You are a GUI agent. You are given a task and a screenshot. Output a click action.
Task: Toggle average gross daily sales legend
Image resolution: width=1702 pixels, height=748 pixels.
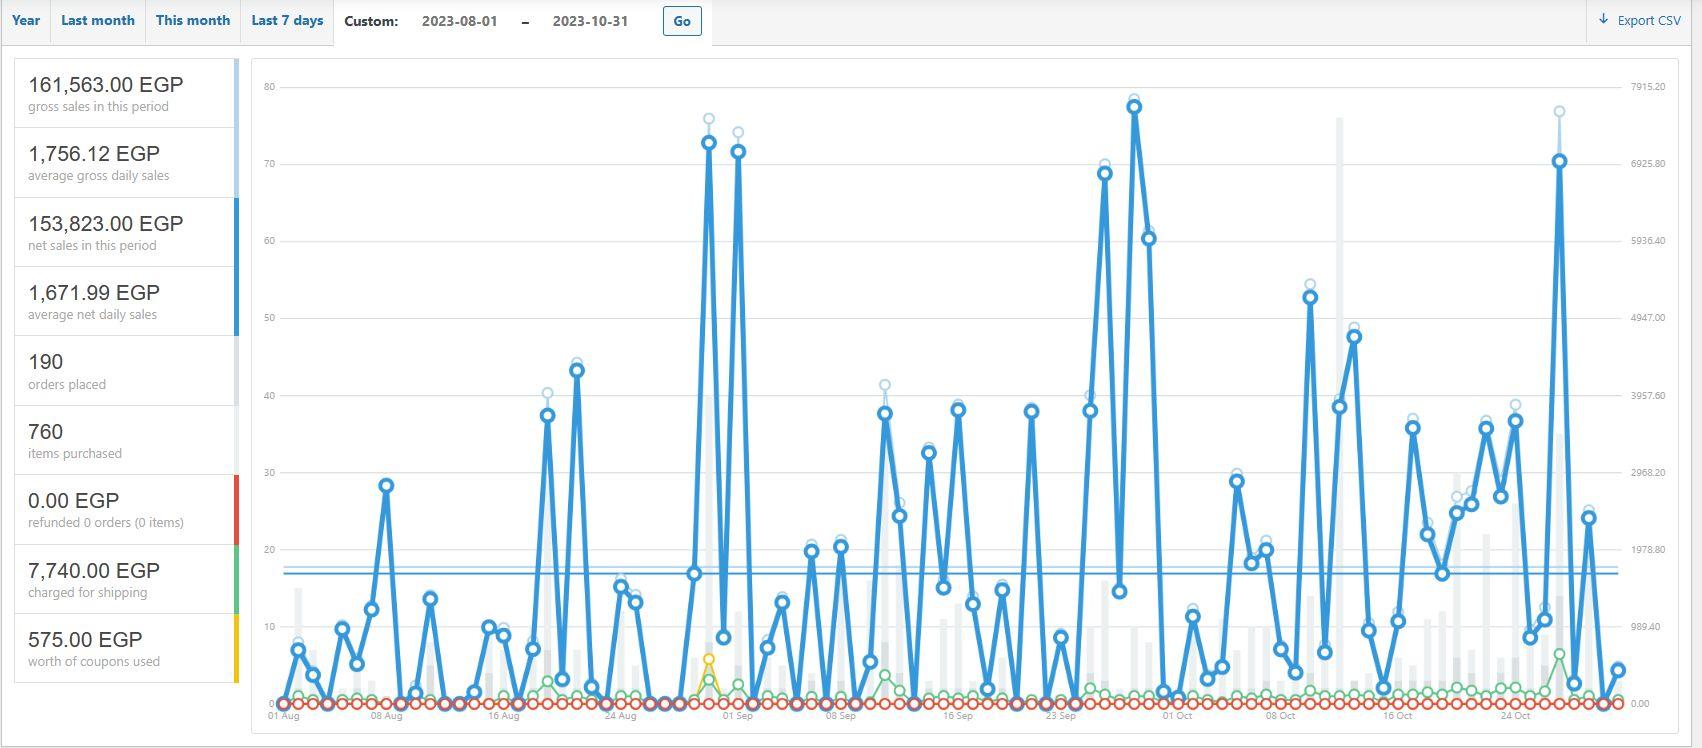[x=126, y=163]
